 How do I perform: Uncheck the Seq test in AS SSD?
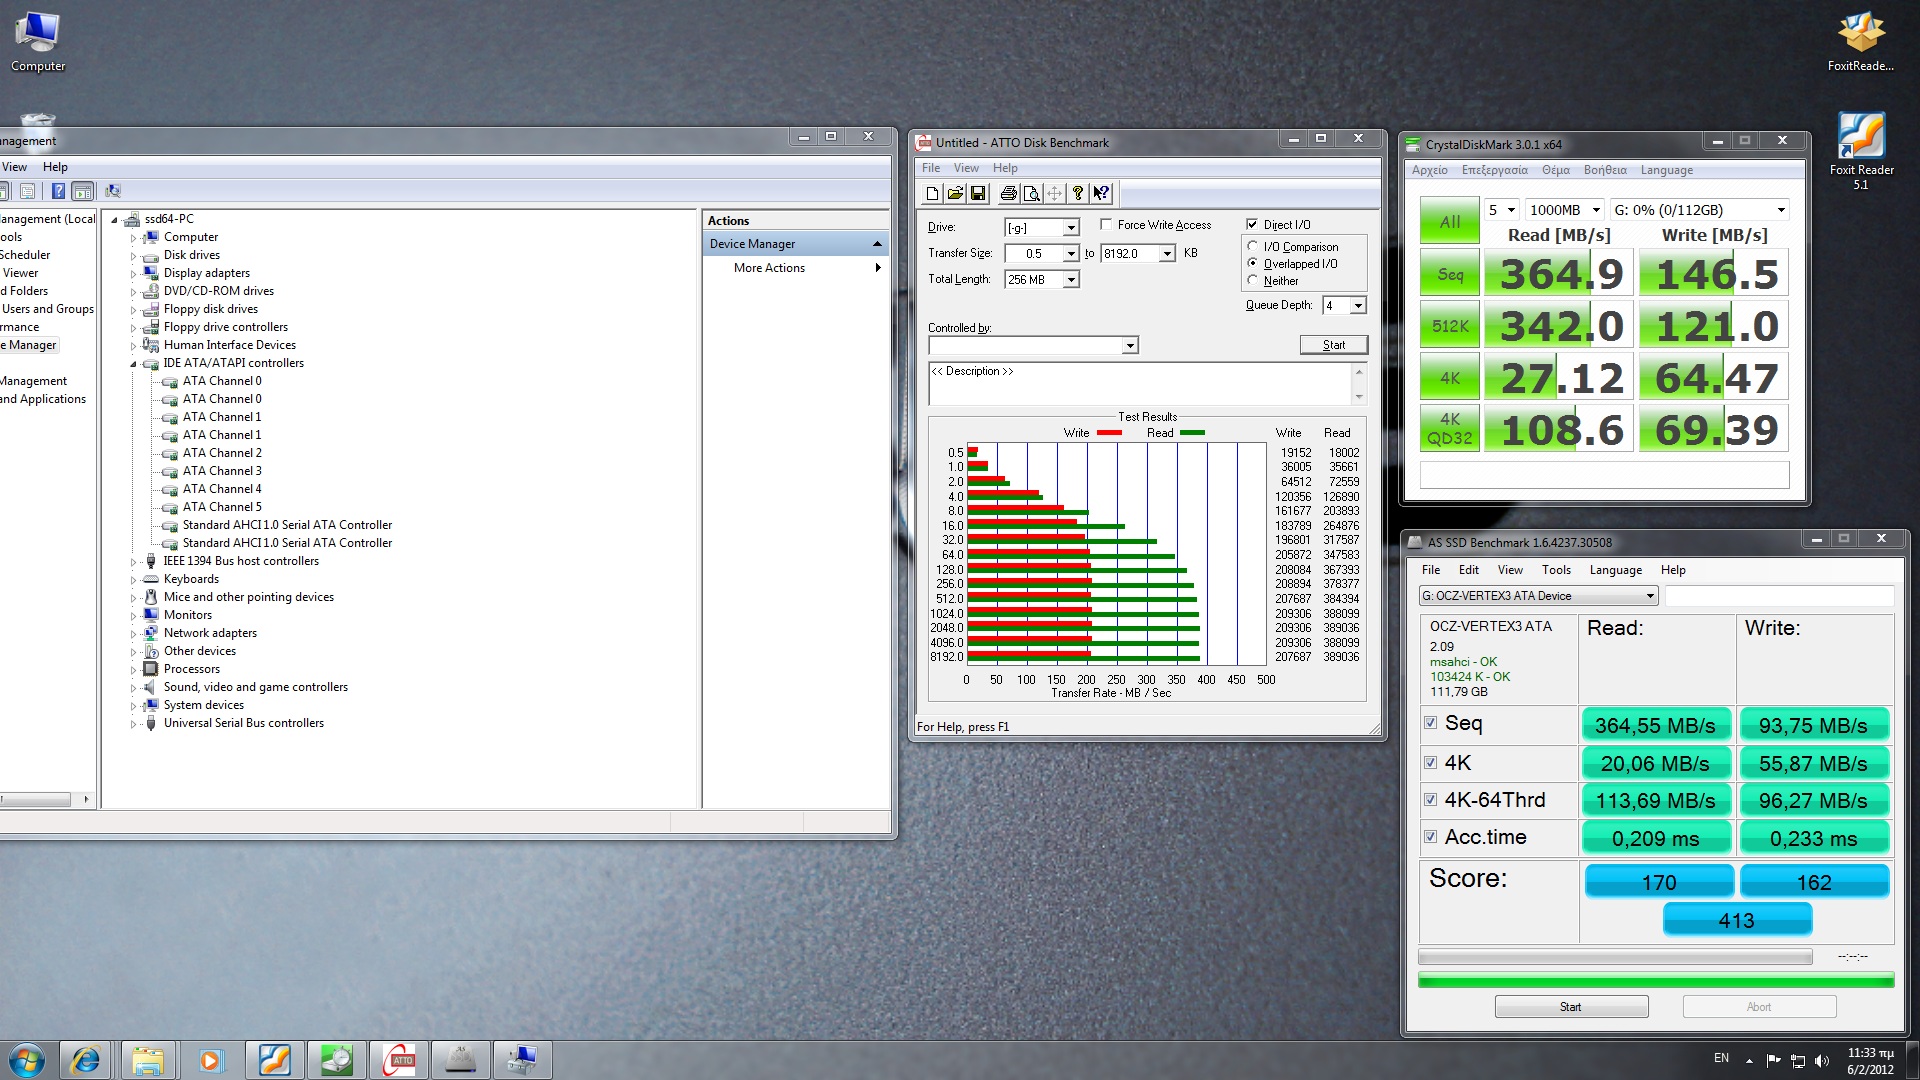(x=1430, y=722)
